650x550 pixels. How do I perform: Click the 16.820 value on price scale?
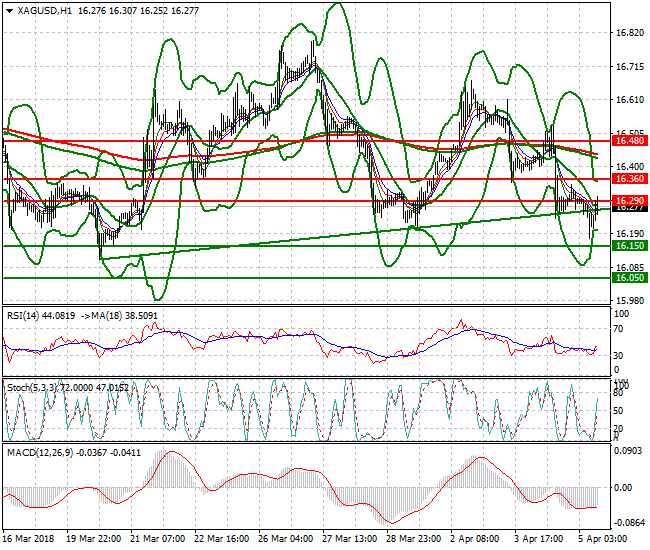pos(628,33)
